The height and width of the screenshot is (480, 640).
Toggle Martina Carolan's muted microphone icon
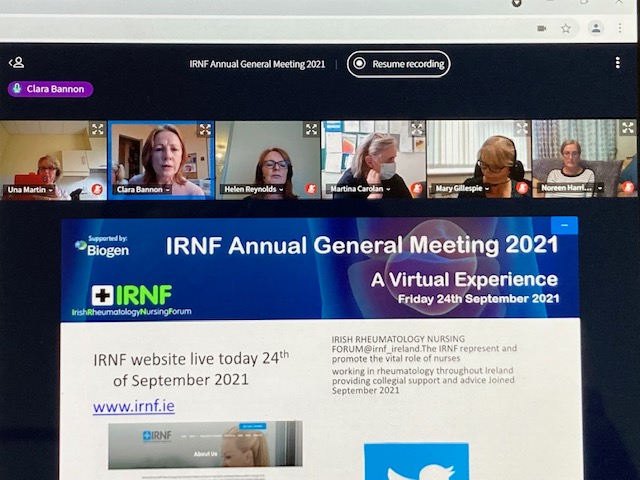point(416,188)
